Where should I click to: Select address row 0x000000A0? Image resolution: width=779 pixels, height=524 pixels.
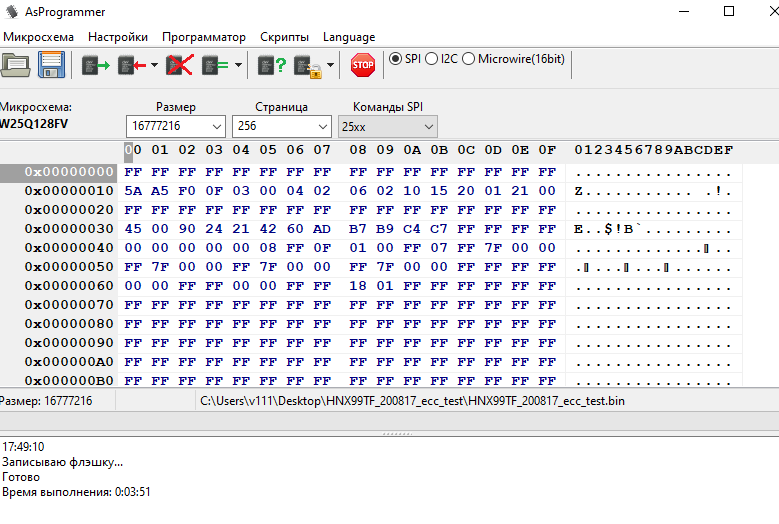click(69, 362)
